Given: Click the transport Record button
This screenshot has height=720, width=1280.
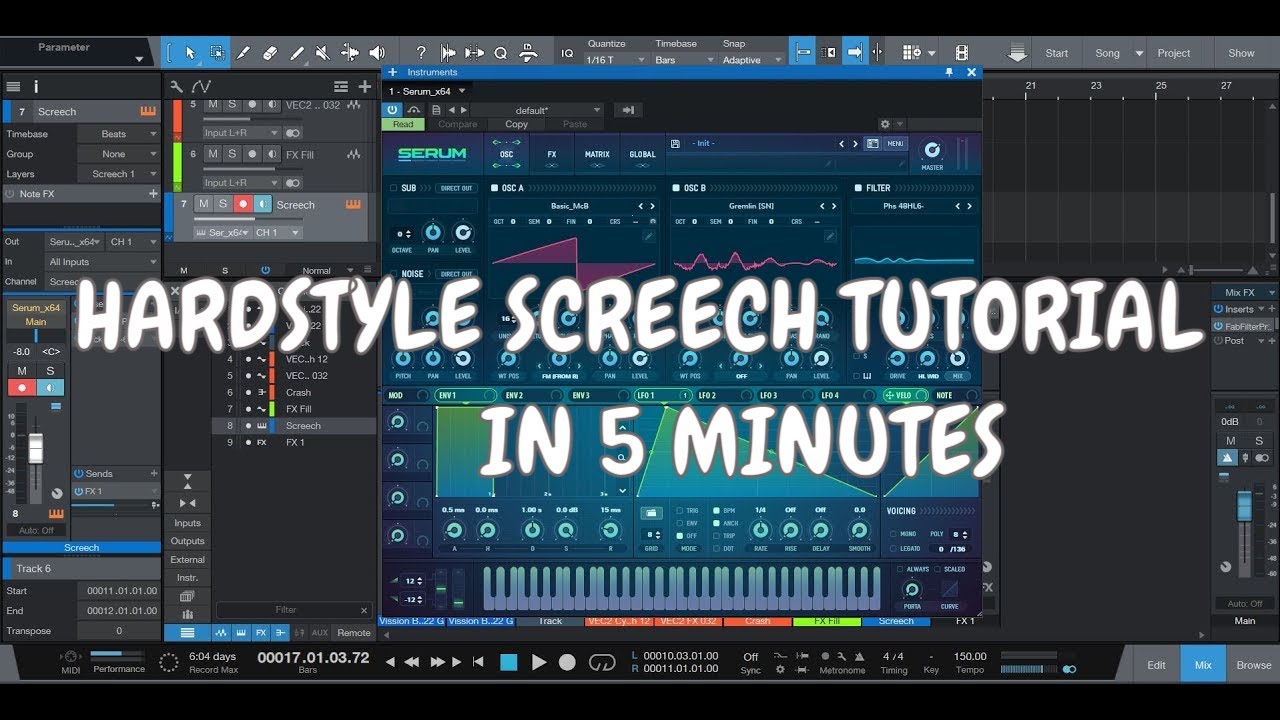Looking at the screenshot, I should (x=567, y=662).
